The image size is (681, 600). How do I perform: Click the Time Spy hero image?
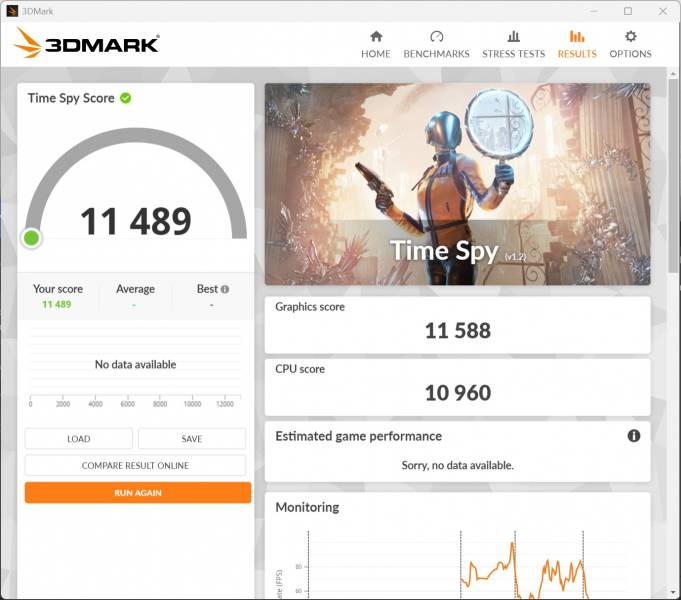click(x=457, y=184)
